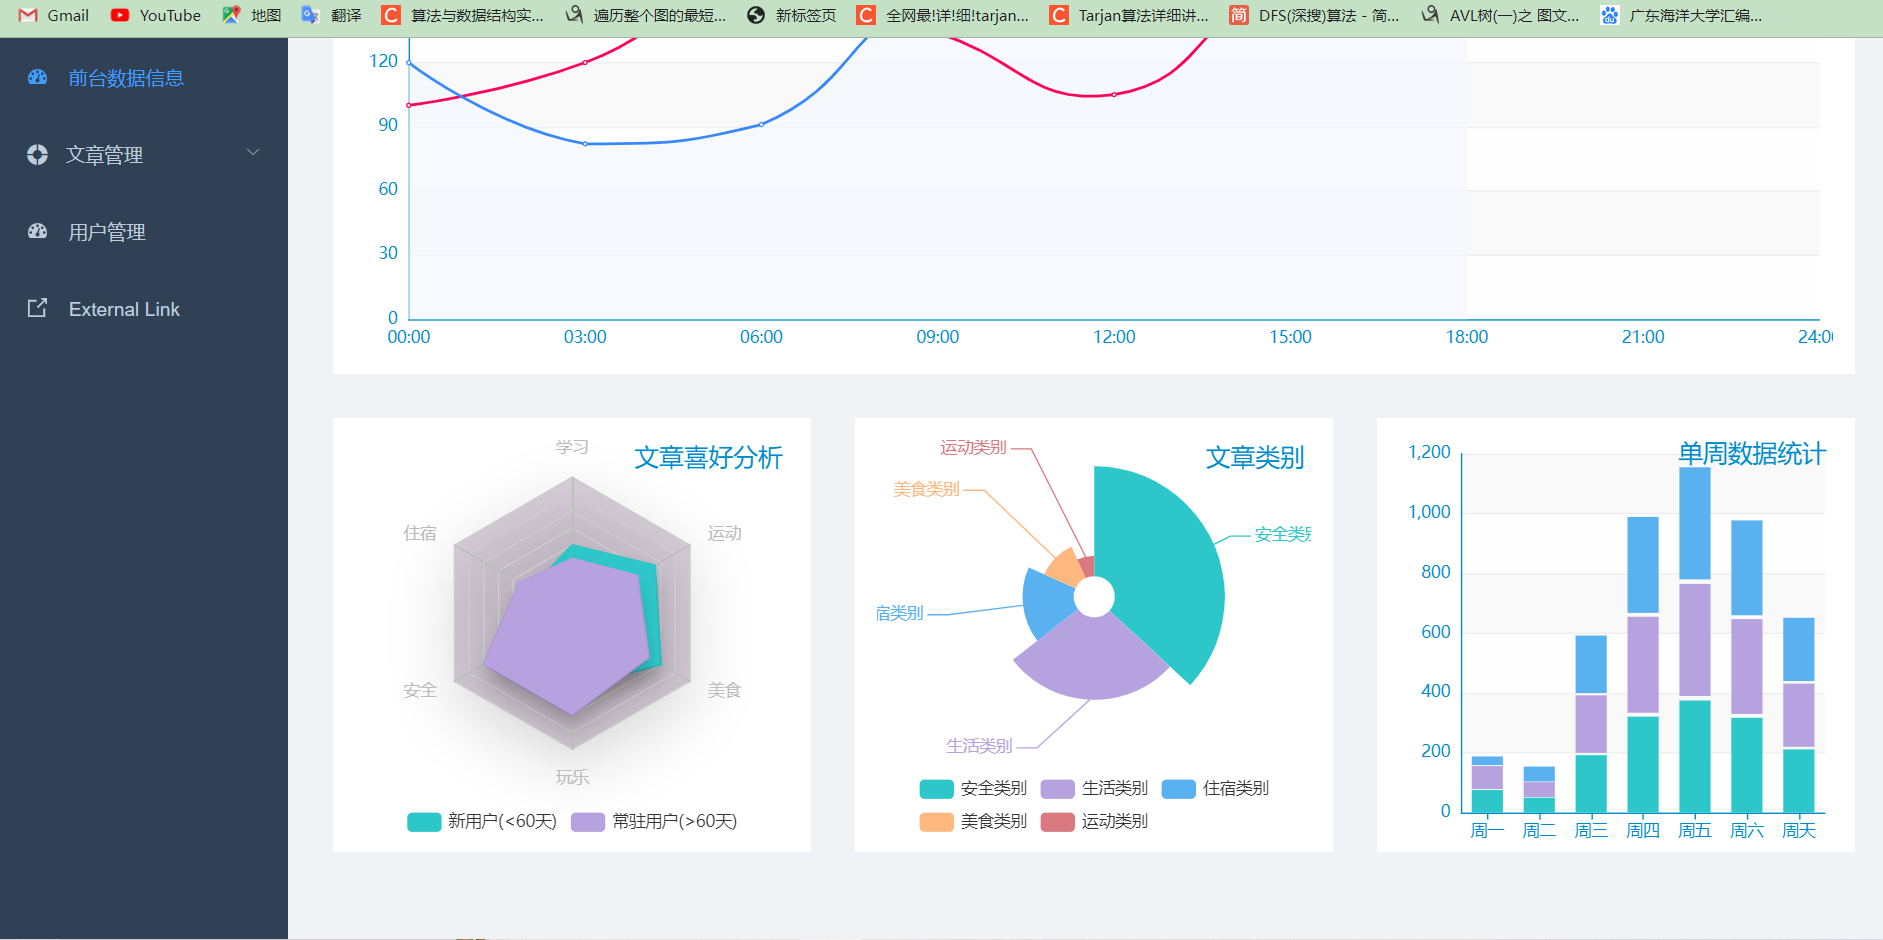The height and width of the screenshot is (940, 1883).
Task: Open the Tarjan算法详细讲 bookmark icon
Action: 1058,15
